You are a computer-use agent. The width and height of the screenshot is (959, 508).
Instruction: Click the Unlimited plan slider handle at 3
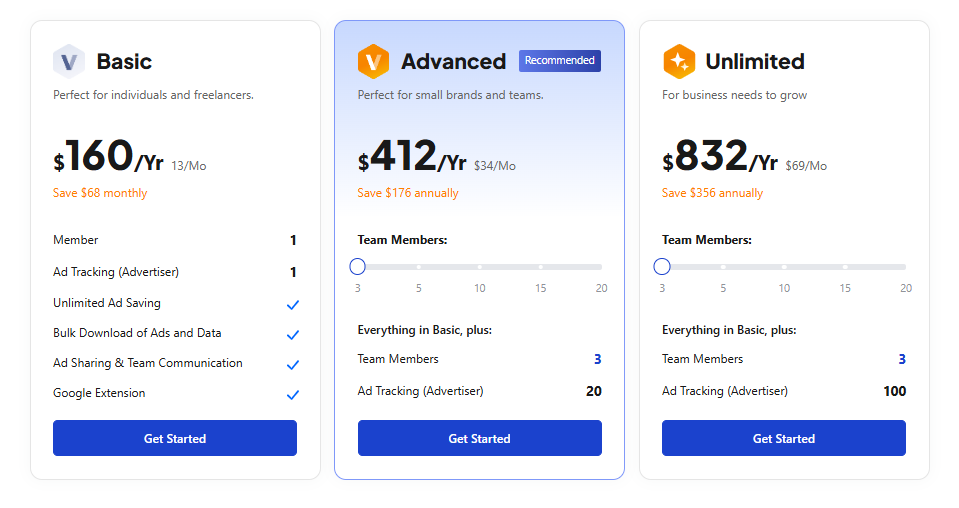click(x=662, y=267)
